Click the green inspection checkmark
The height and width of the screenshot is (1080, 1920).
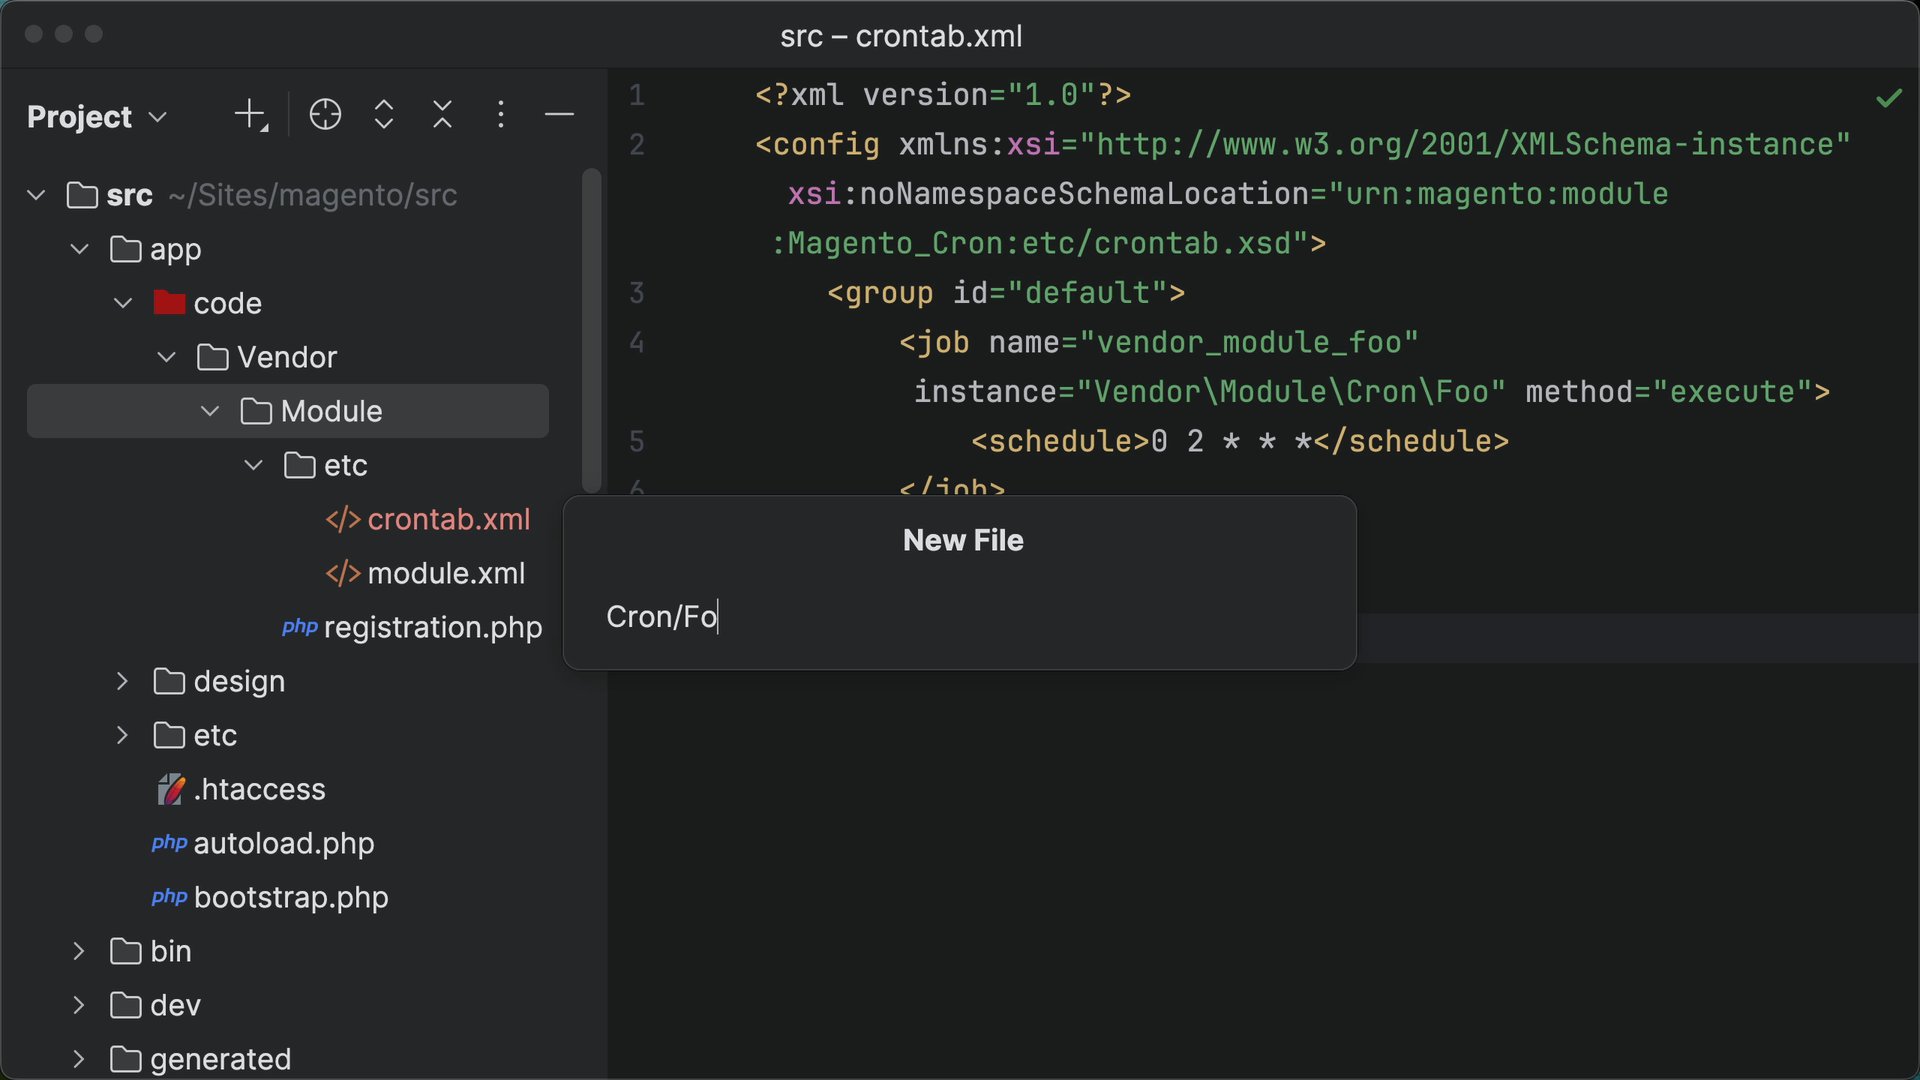(x=1889, y=98)
